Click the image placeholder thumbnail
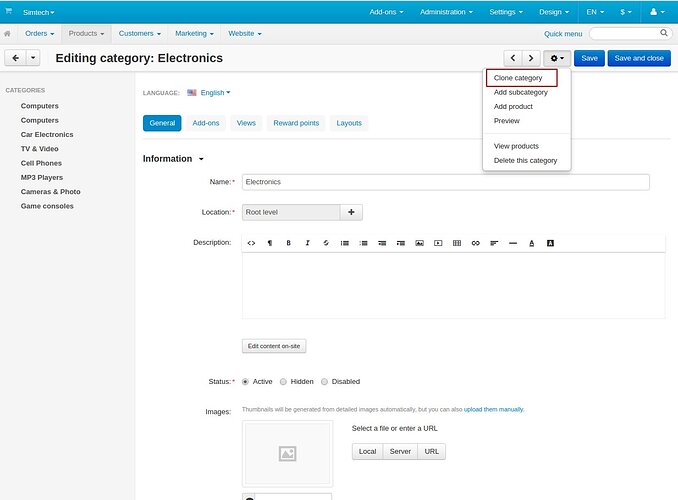 tap(288, 454)
